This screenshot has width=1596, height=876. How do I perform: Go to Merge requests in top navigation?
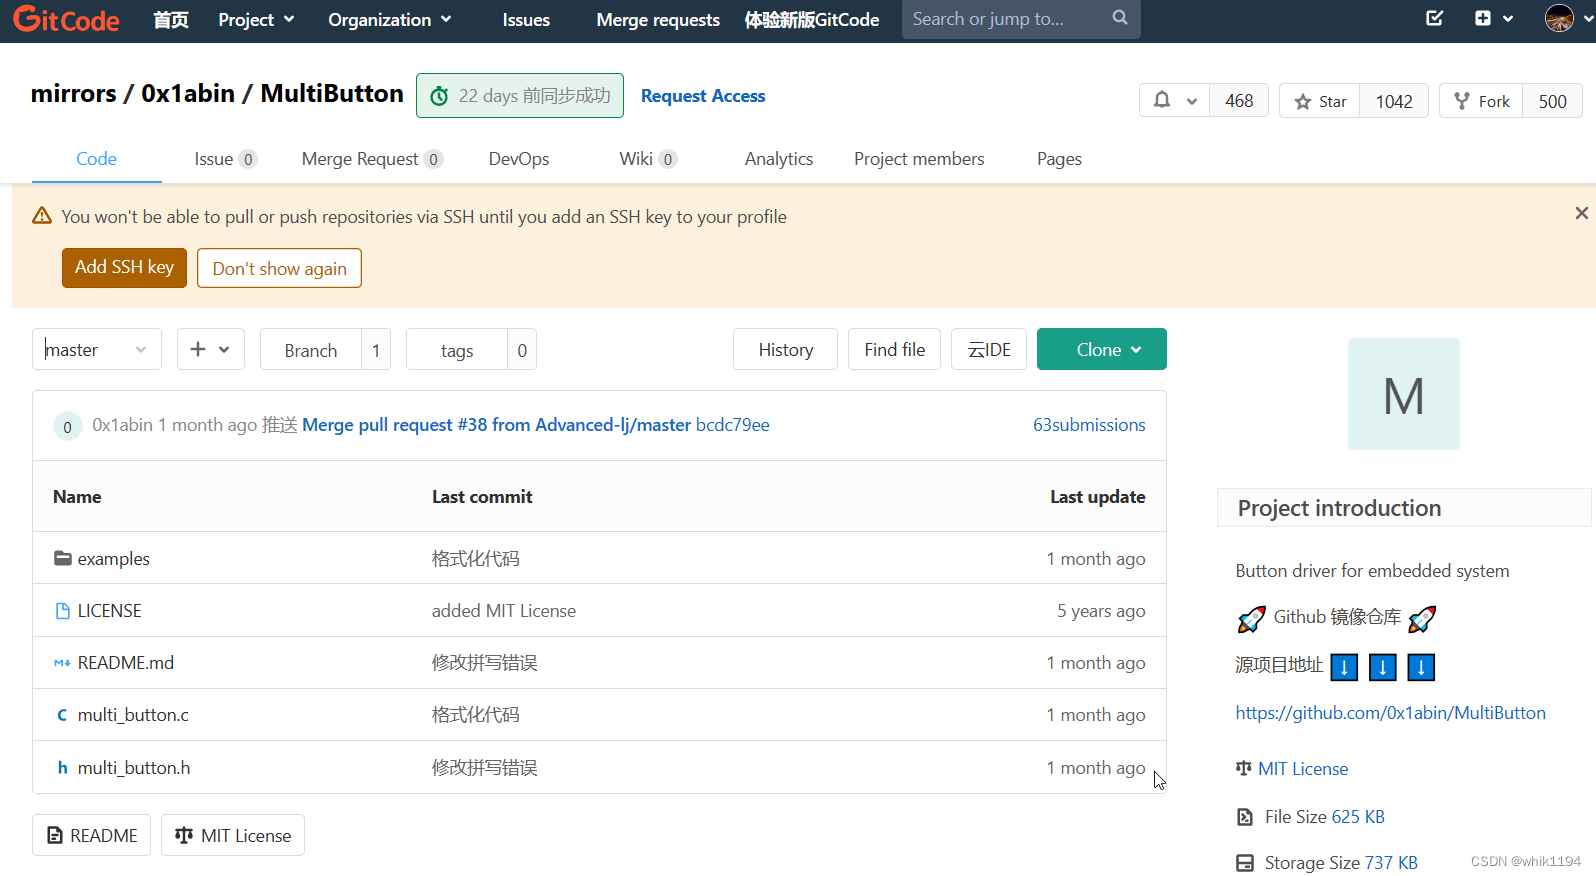click(x=658, y=19)
